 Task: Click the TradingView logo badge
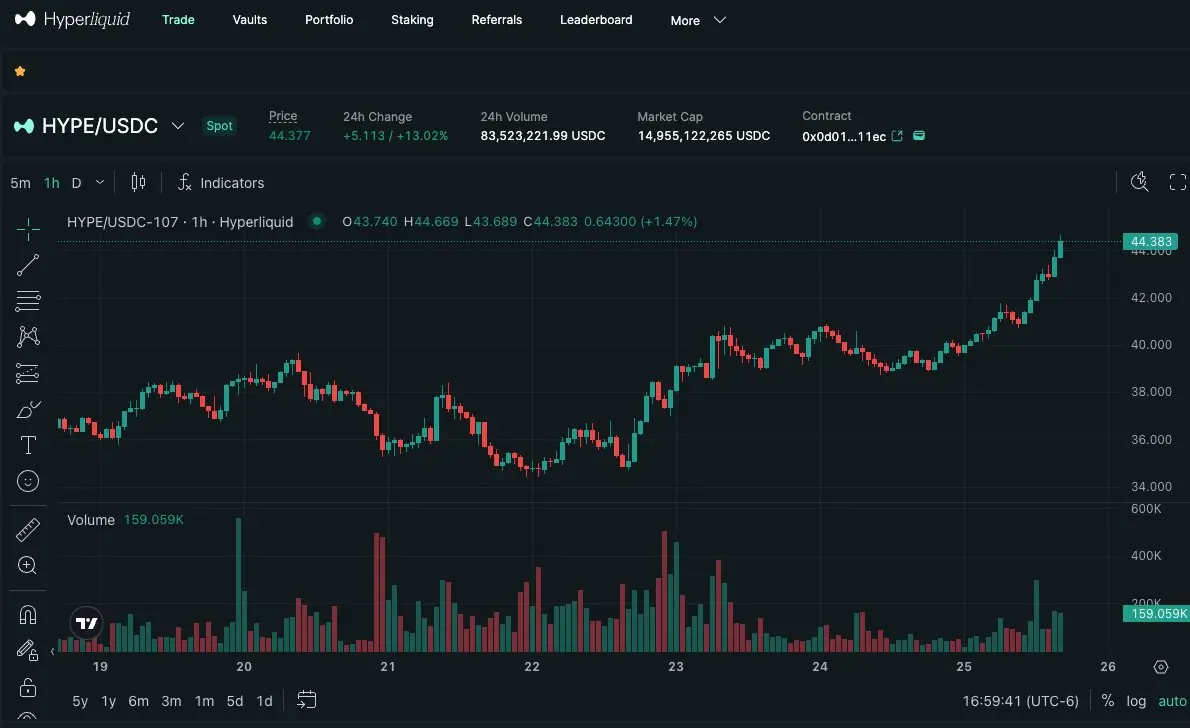(87, 623)
